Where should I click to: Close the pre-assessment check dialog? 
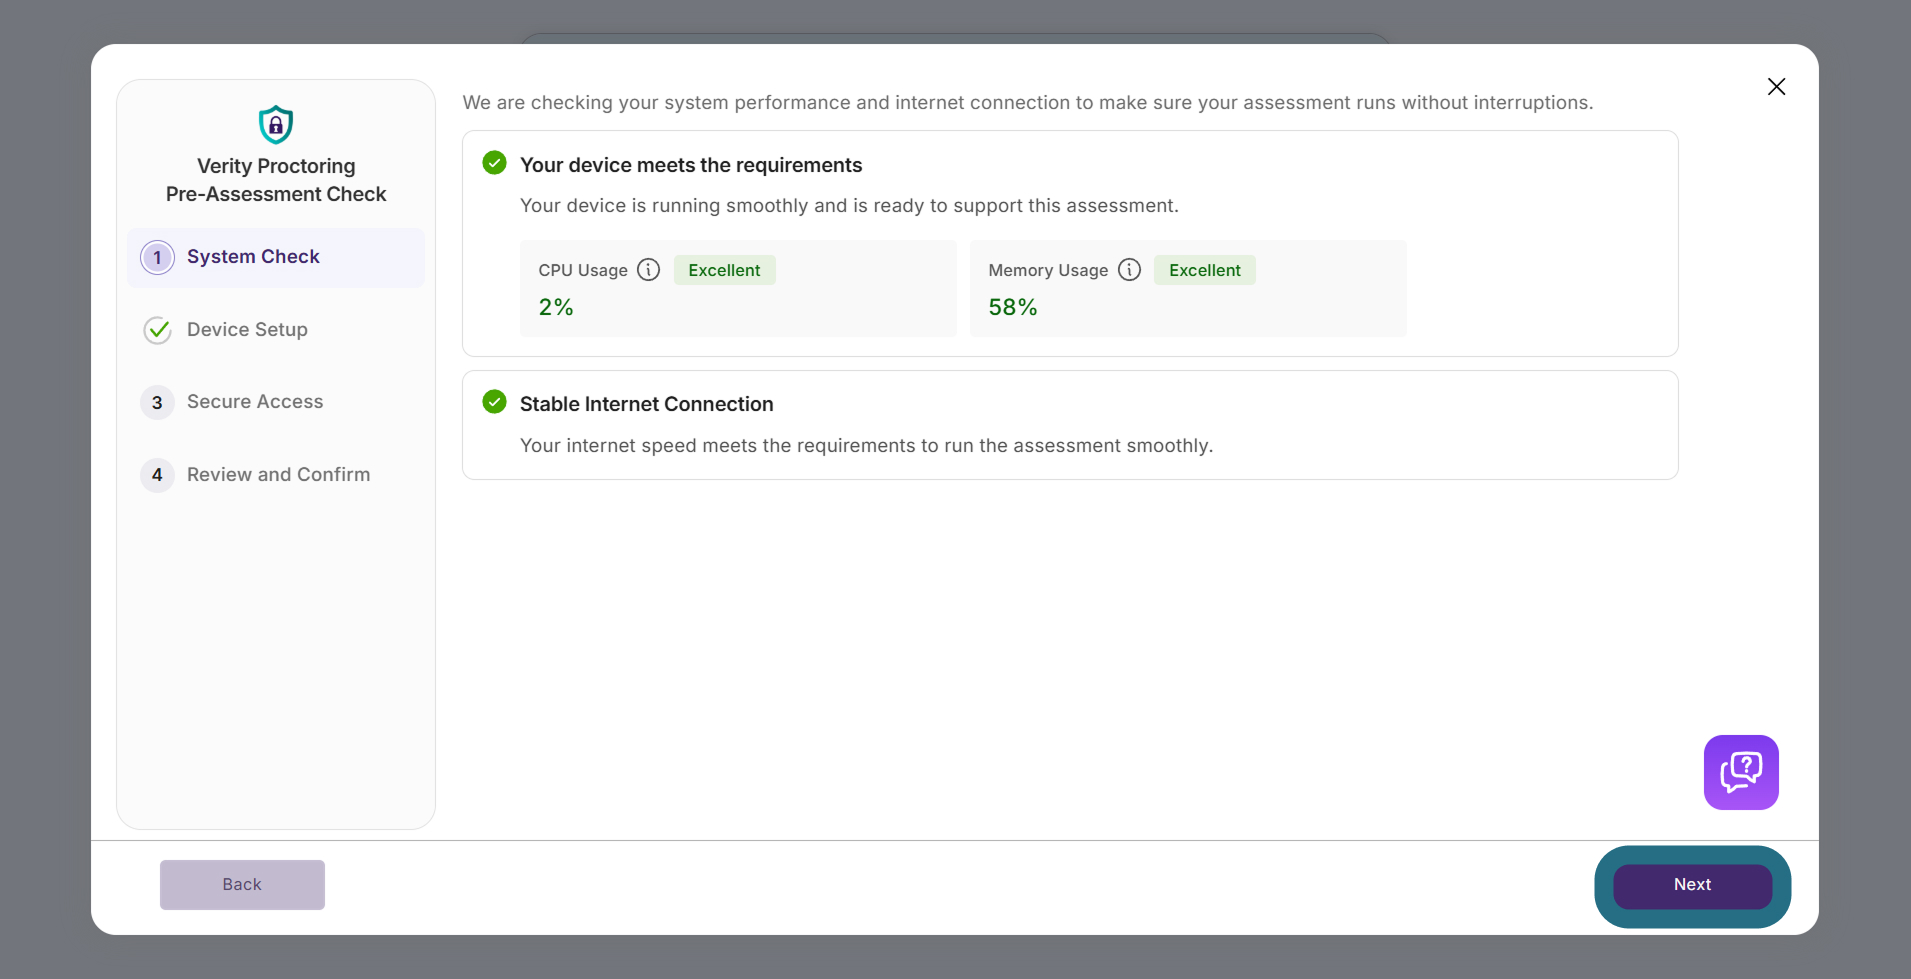point(1776,87)
